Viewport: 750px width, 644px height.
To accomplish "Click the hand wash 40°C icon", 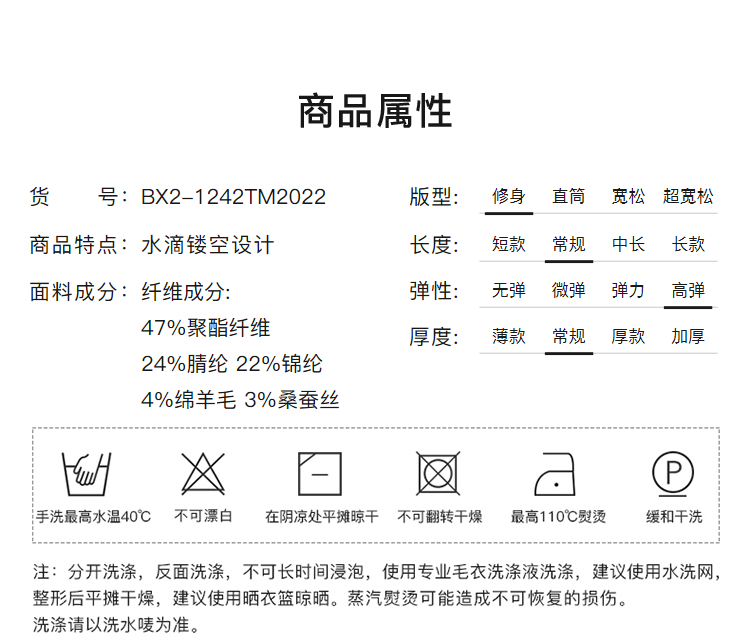I will 85,473.
